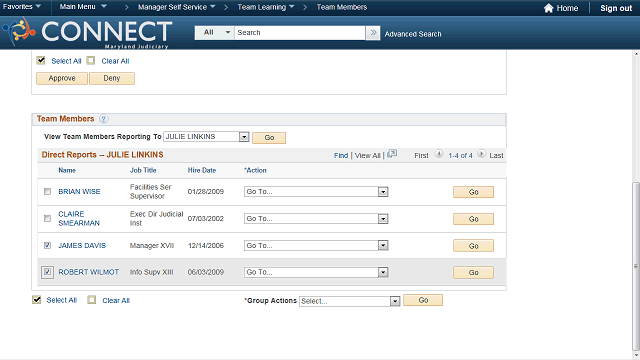Click Go button beside Group Actions
This screenshot has width=640, height=360.
423,300
